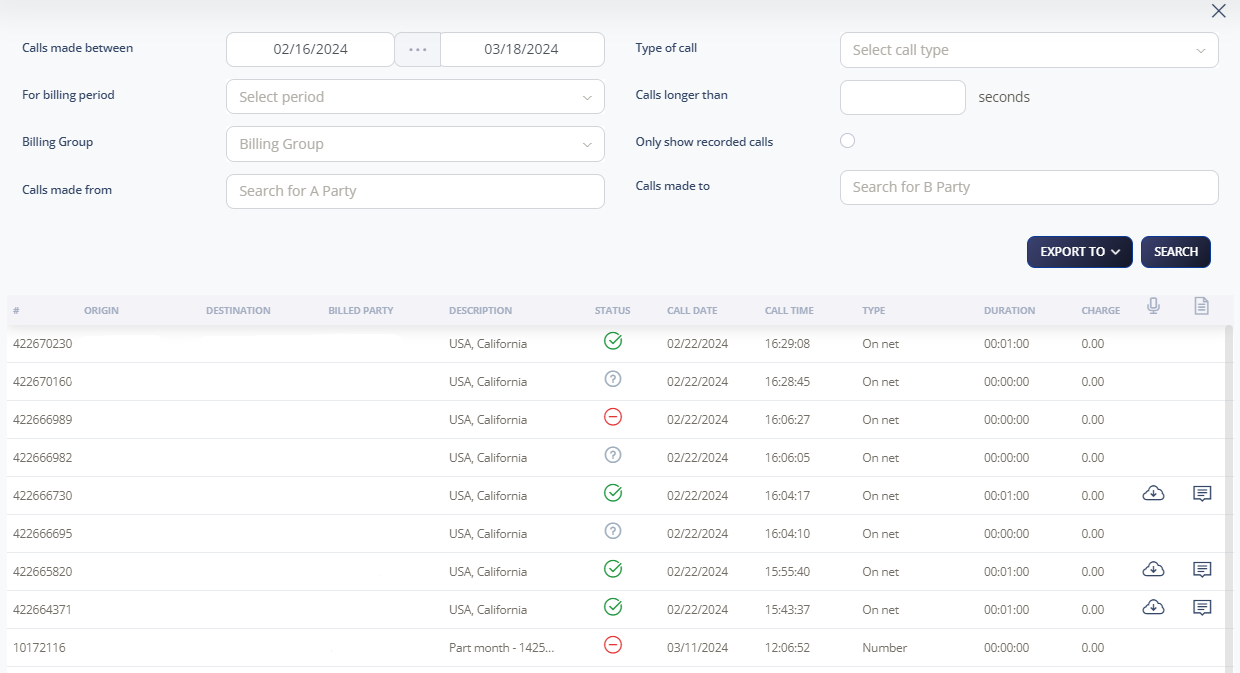Click green check status of call 422670230
Screen dimensions: 1240x673
pyautogui.click(x=613, y=342)
